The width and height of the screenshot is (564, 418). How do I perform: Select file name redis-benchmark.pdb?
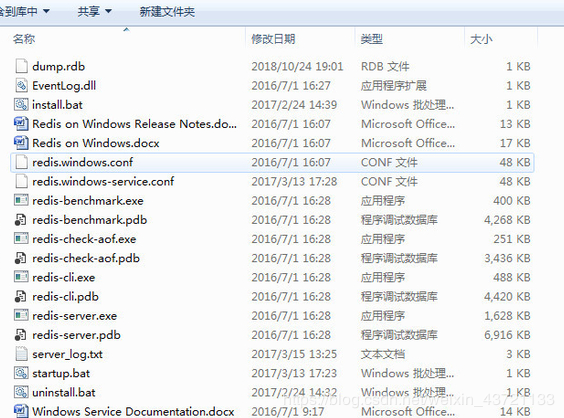(x=90, y=220)
